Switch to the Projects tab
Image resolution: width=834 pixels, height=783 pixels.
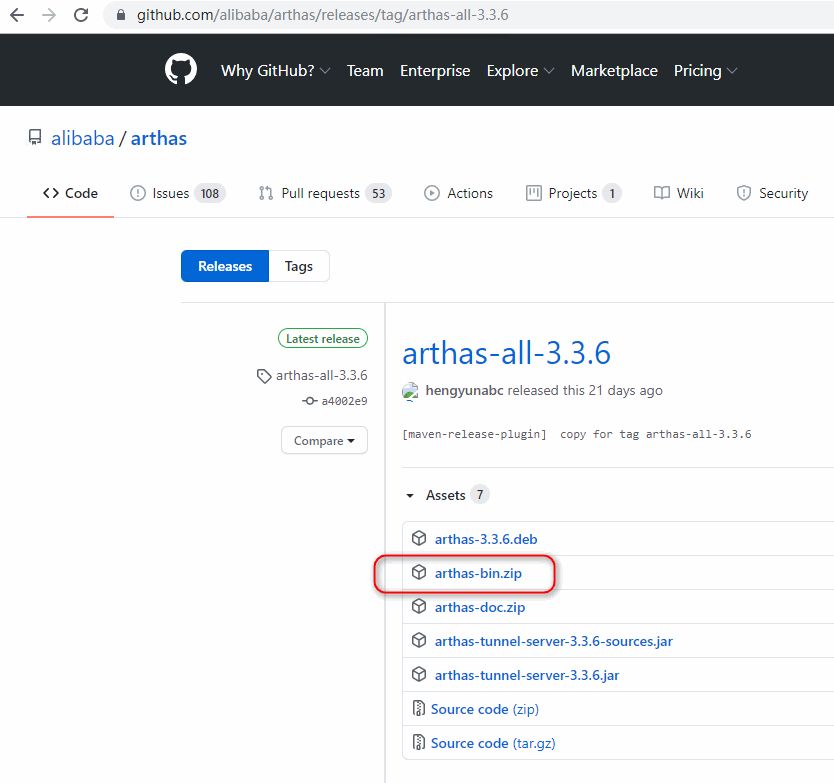(x=573, y=193)
